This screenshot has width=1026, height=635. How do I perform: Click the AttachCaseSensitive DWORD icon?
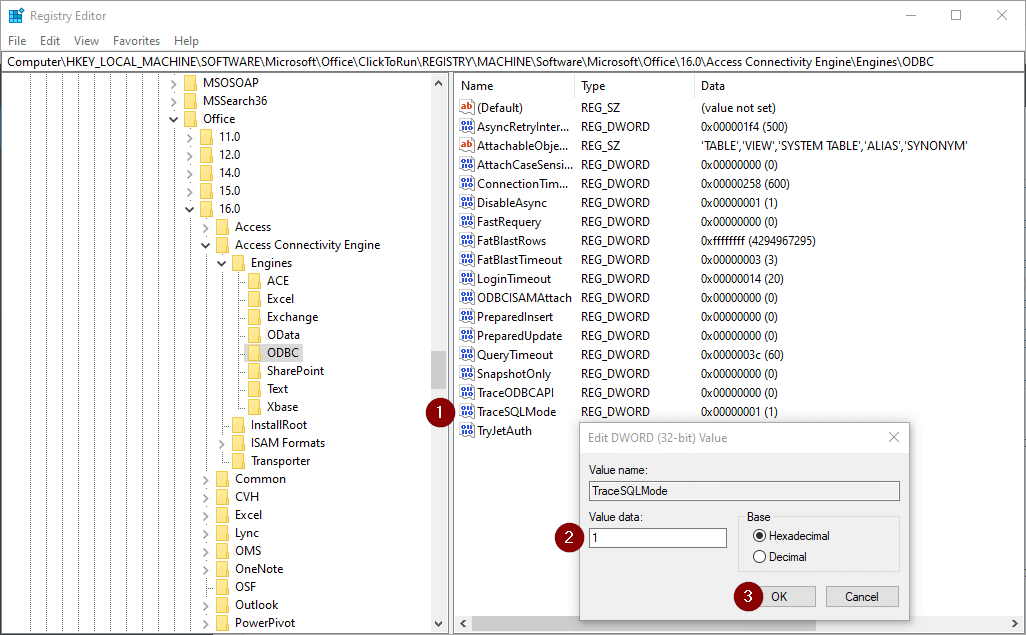(467, 164)
